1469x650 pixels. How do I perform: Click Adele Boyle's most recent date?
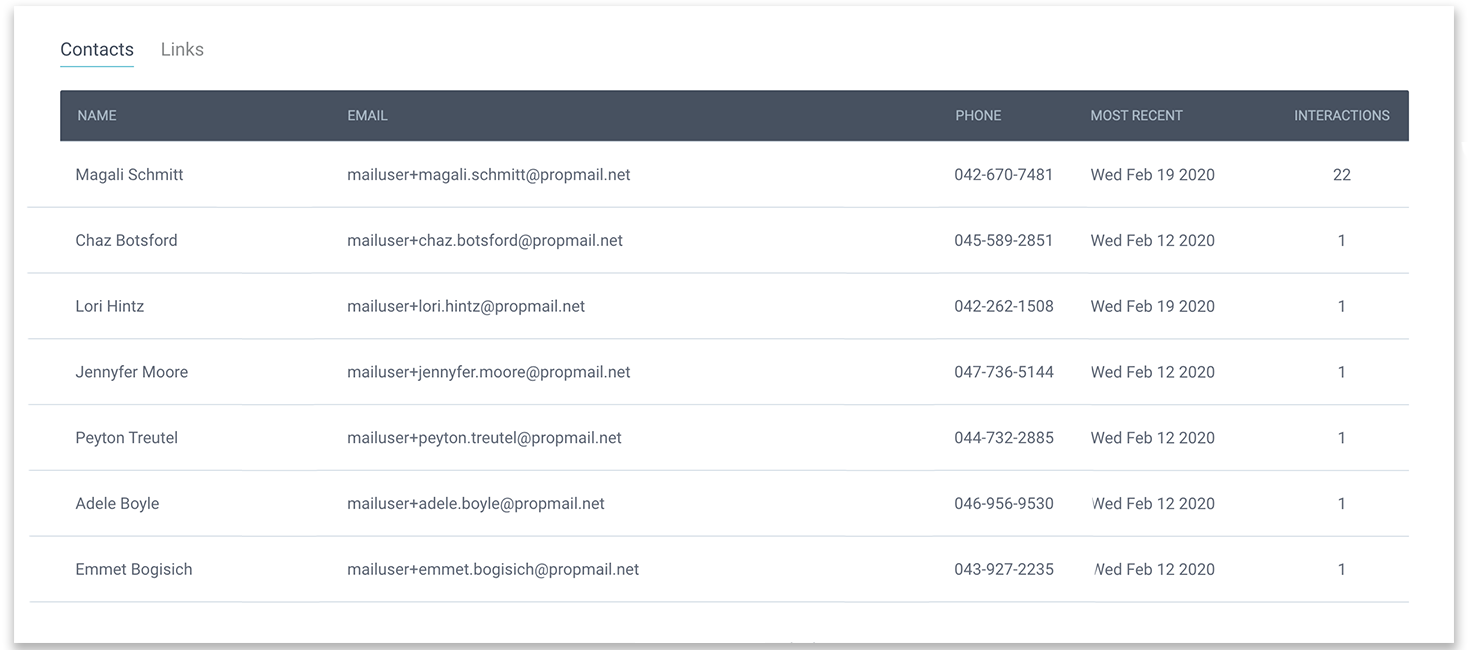pos(1152,504)
